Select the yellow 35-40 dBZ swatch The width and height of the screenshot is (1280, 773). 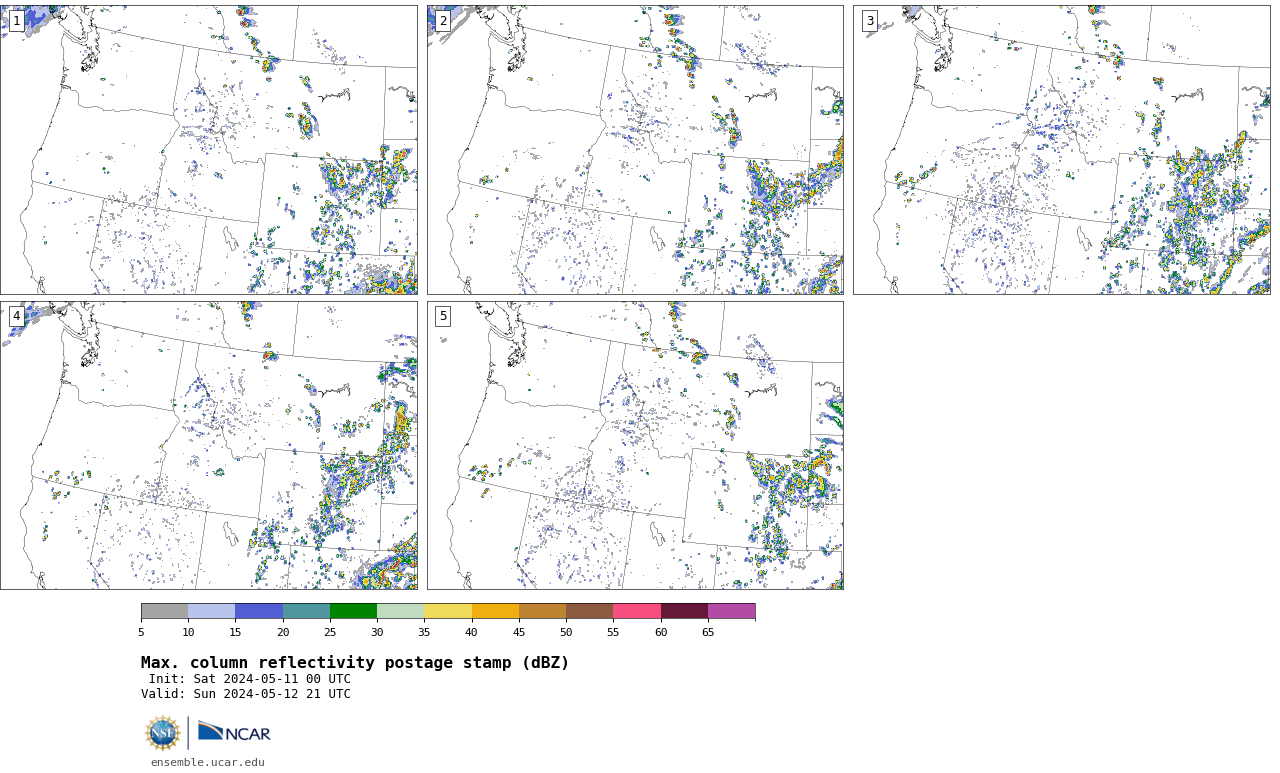(448, 611)
